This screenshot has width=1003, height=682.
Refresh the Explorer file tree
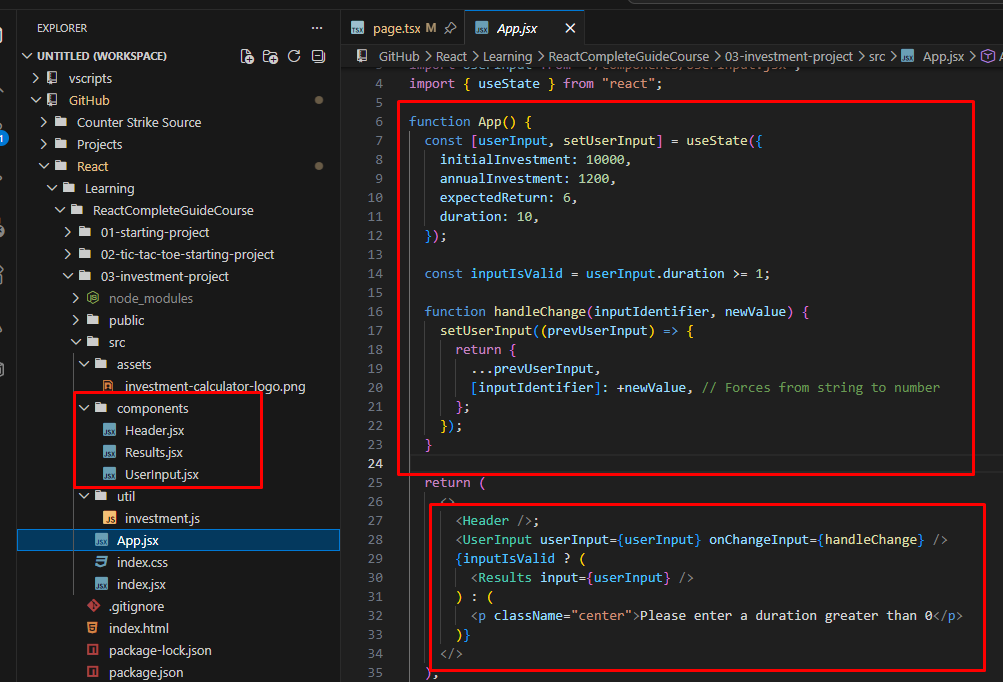point(294,56)
